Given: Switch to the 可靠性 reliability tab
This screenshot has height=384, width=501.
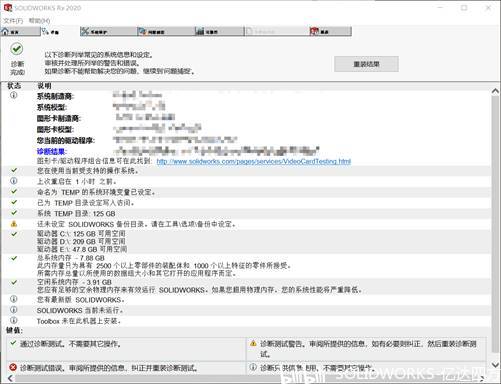Looking at the screenshot, I should pyautogui.click(x=219, y=32).
